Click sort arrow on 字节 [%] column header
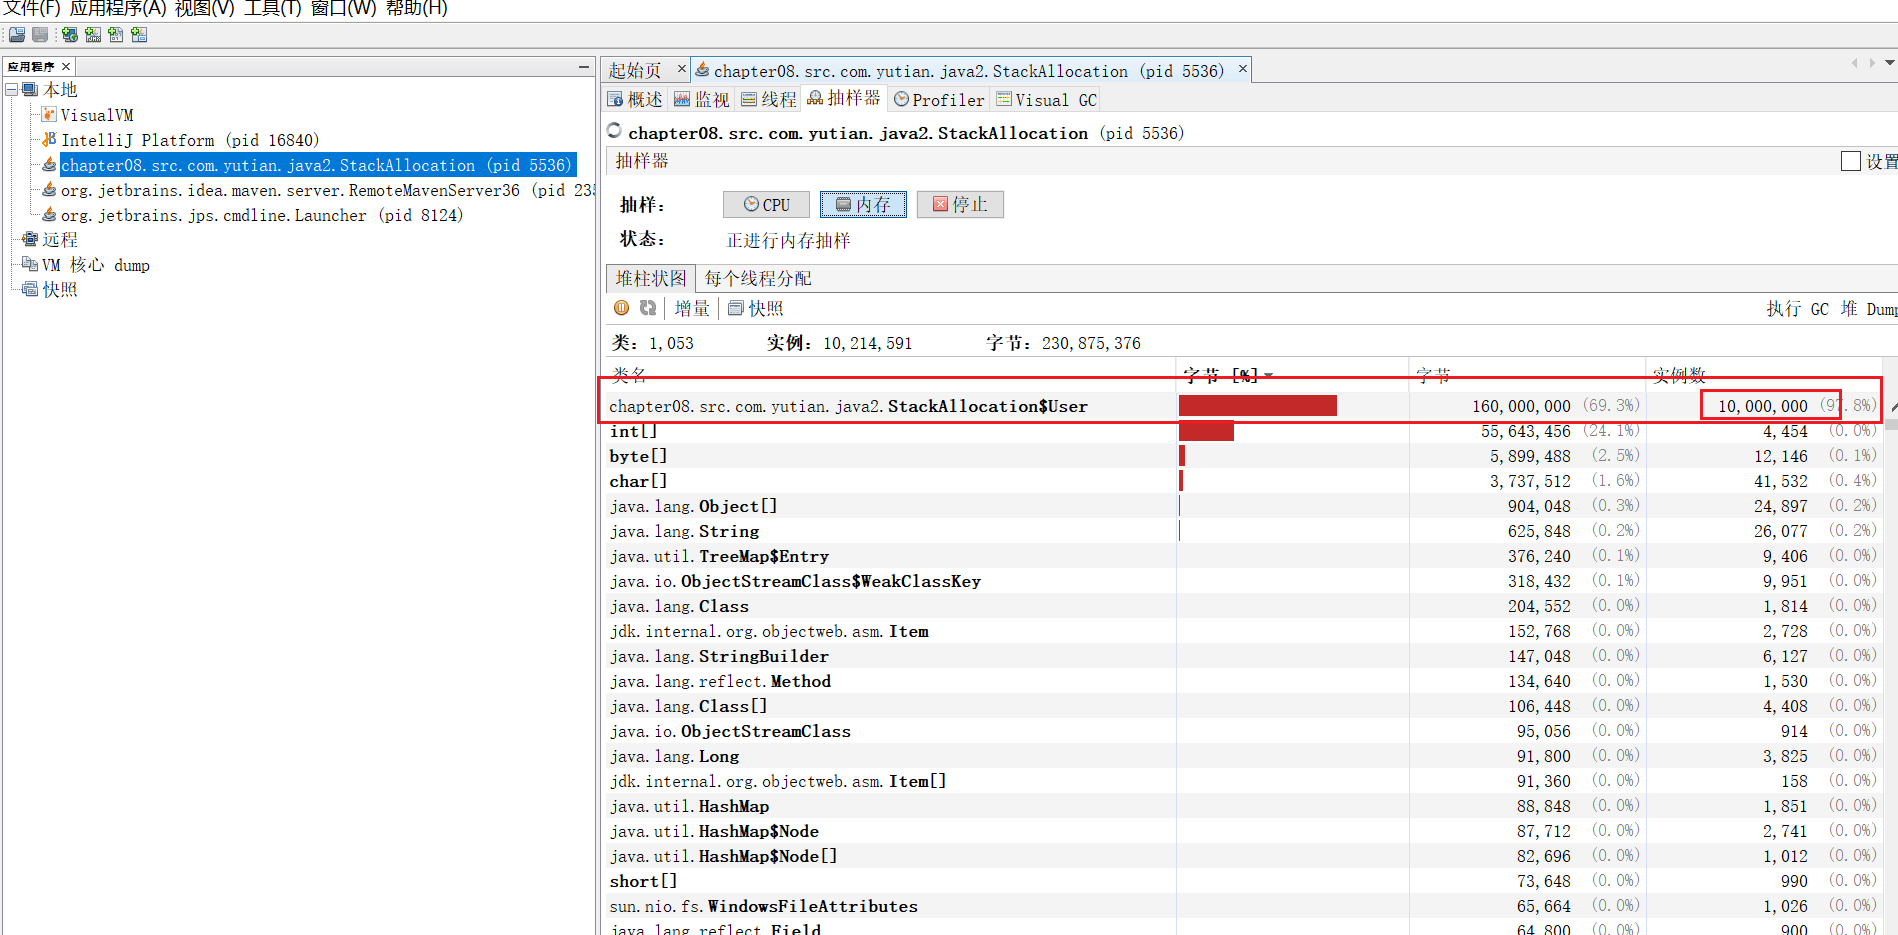The image size is (1898, 935). [1269, 376]
